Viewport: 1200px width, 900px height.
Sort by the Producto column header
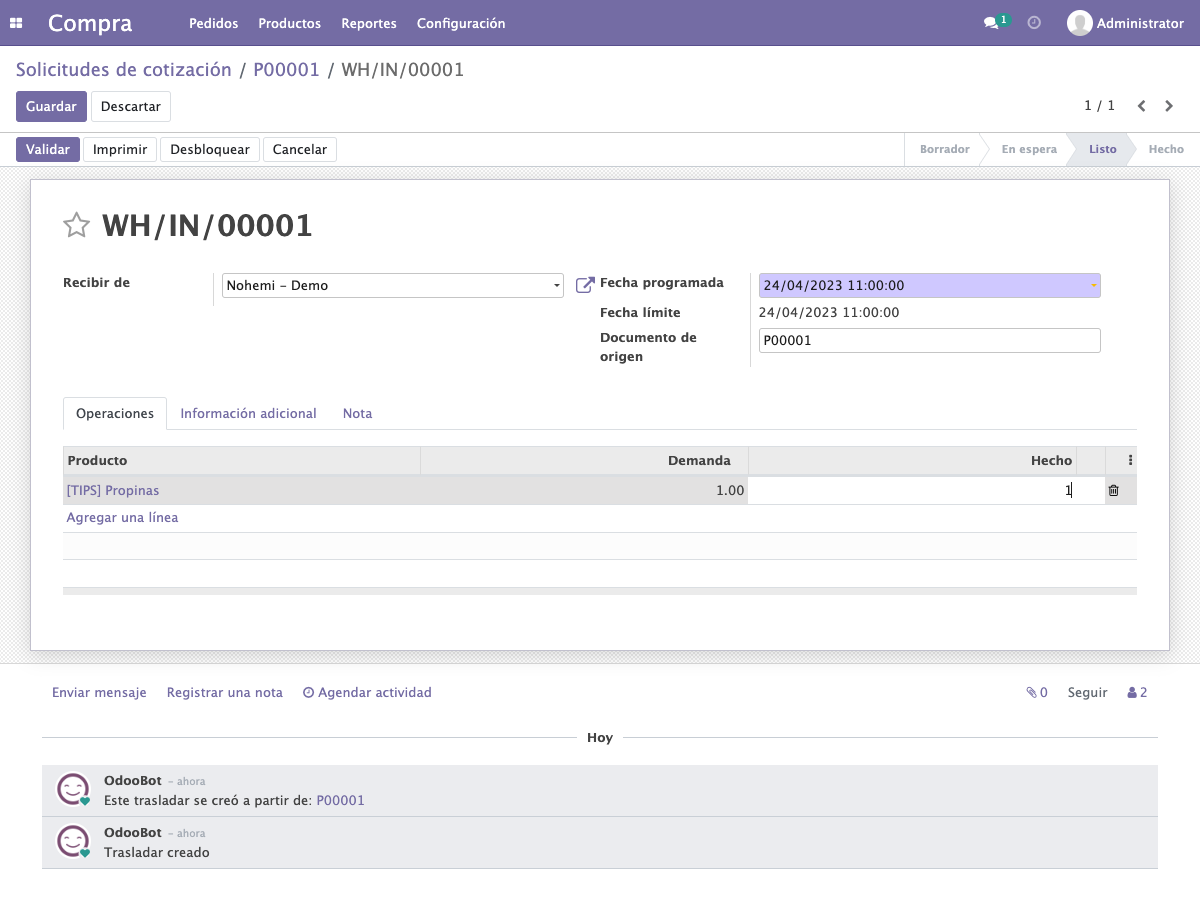[x=241, y=460]
